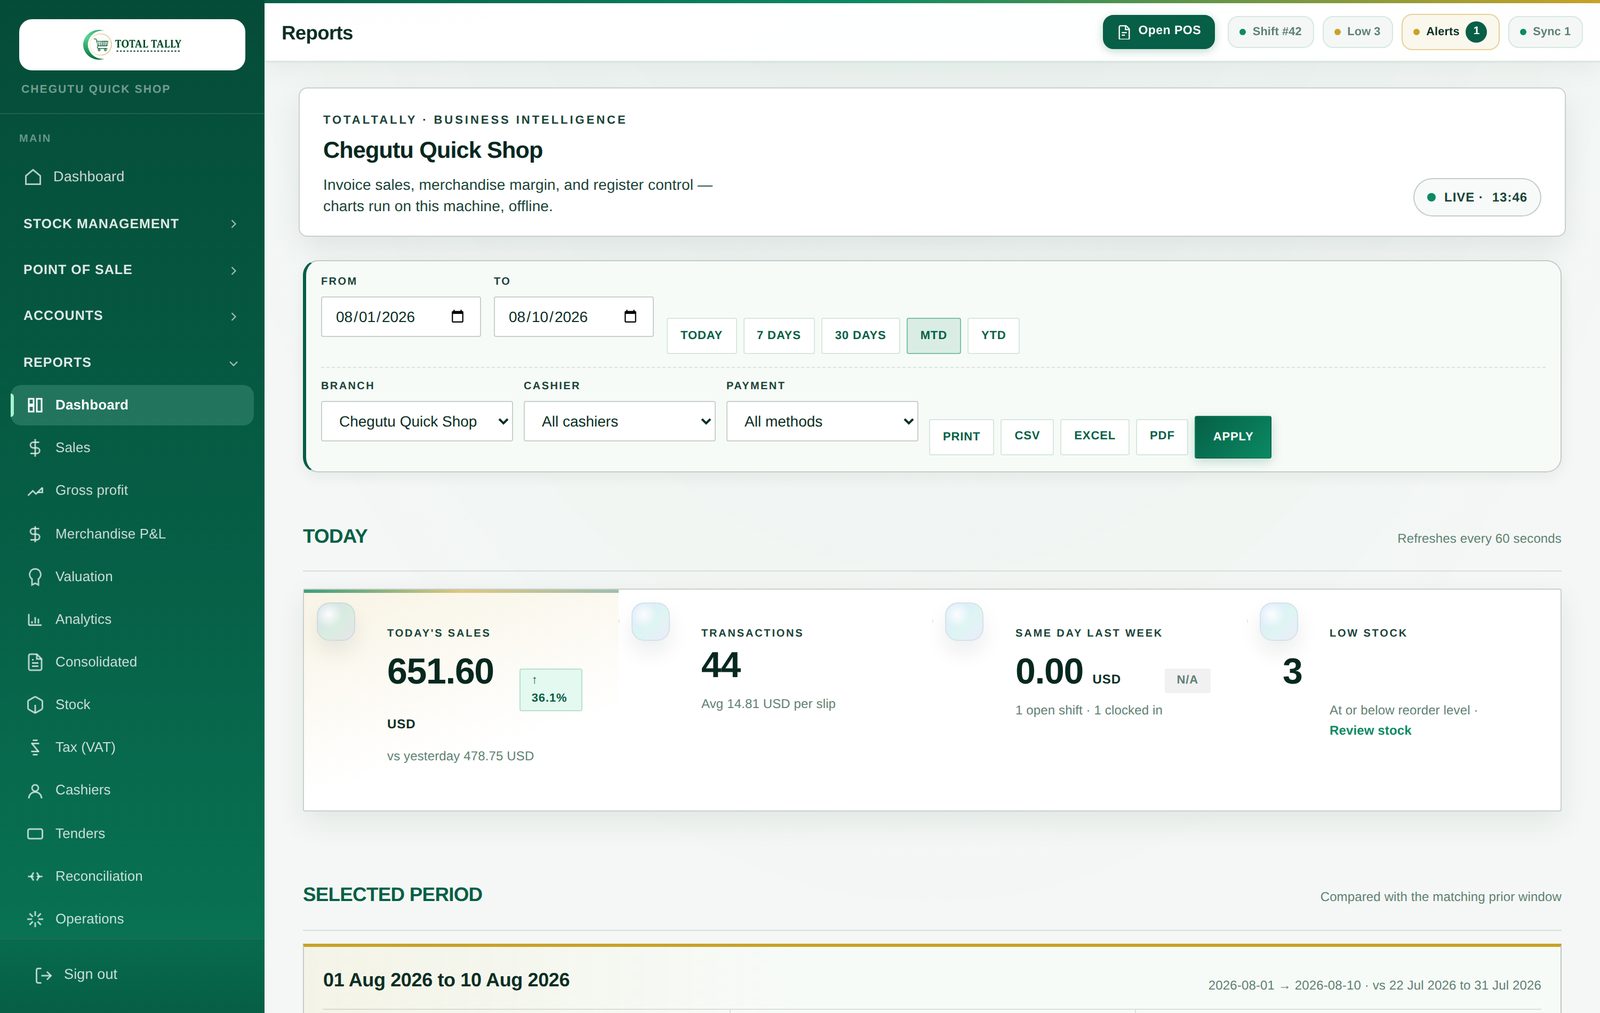Expand the Stock Management section

(132, 224)
